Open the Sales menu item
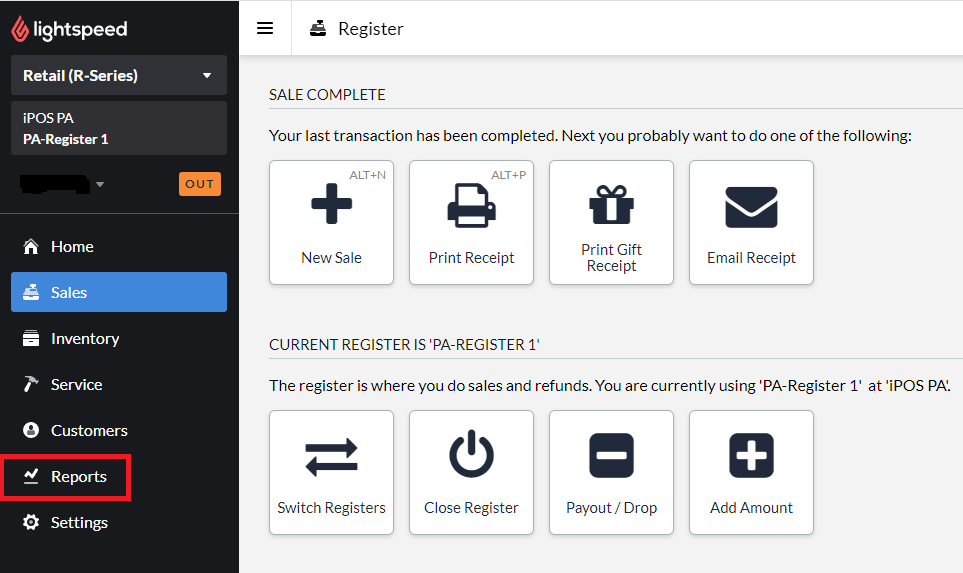Screen dimensions: 963x573 (119, 292)
